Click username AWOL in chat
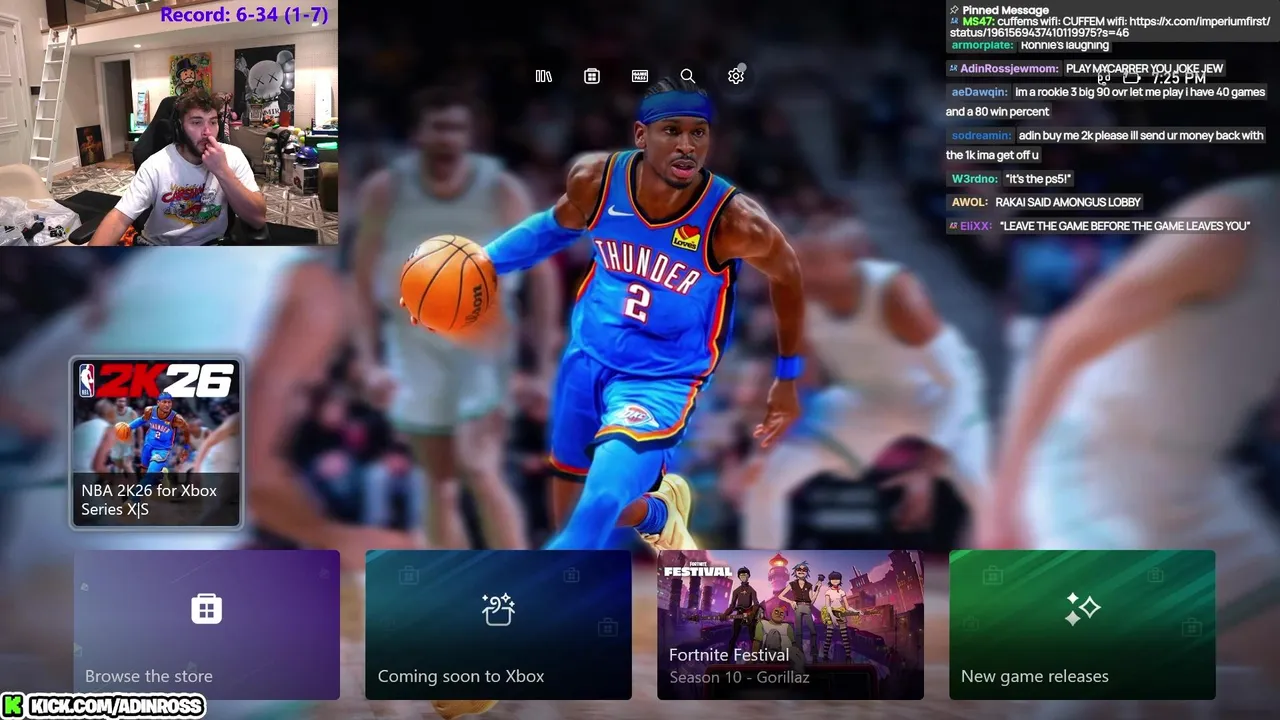Screen dimensions: 1280x720 coord(969,202)
